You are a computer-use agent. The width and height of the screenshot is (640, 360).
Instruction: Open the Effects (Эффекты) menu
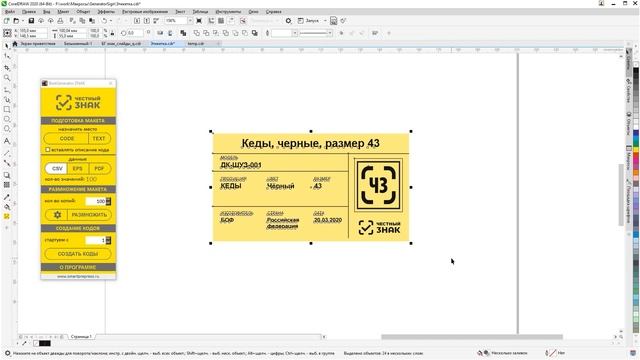(106, 12)
